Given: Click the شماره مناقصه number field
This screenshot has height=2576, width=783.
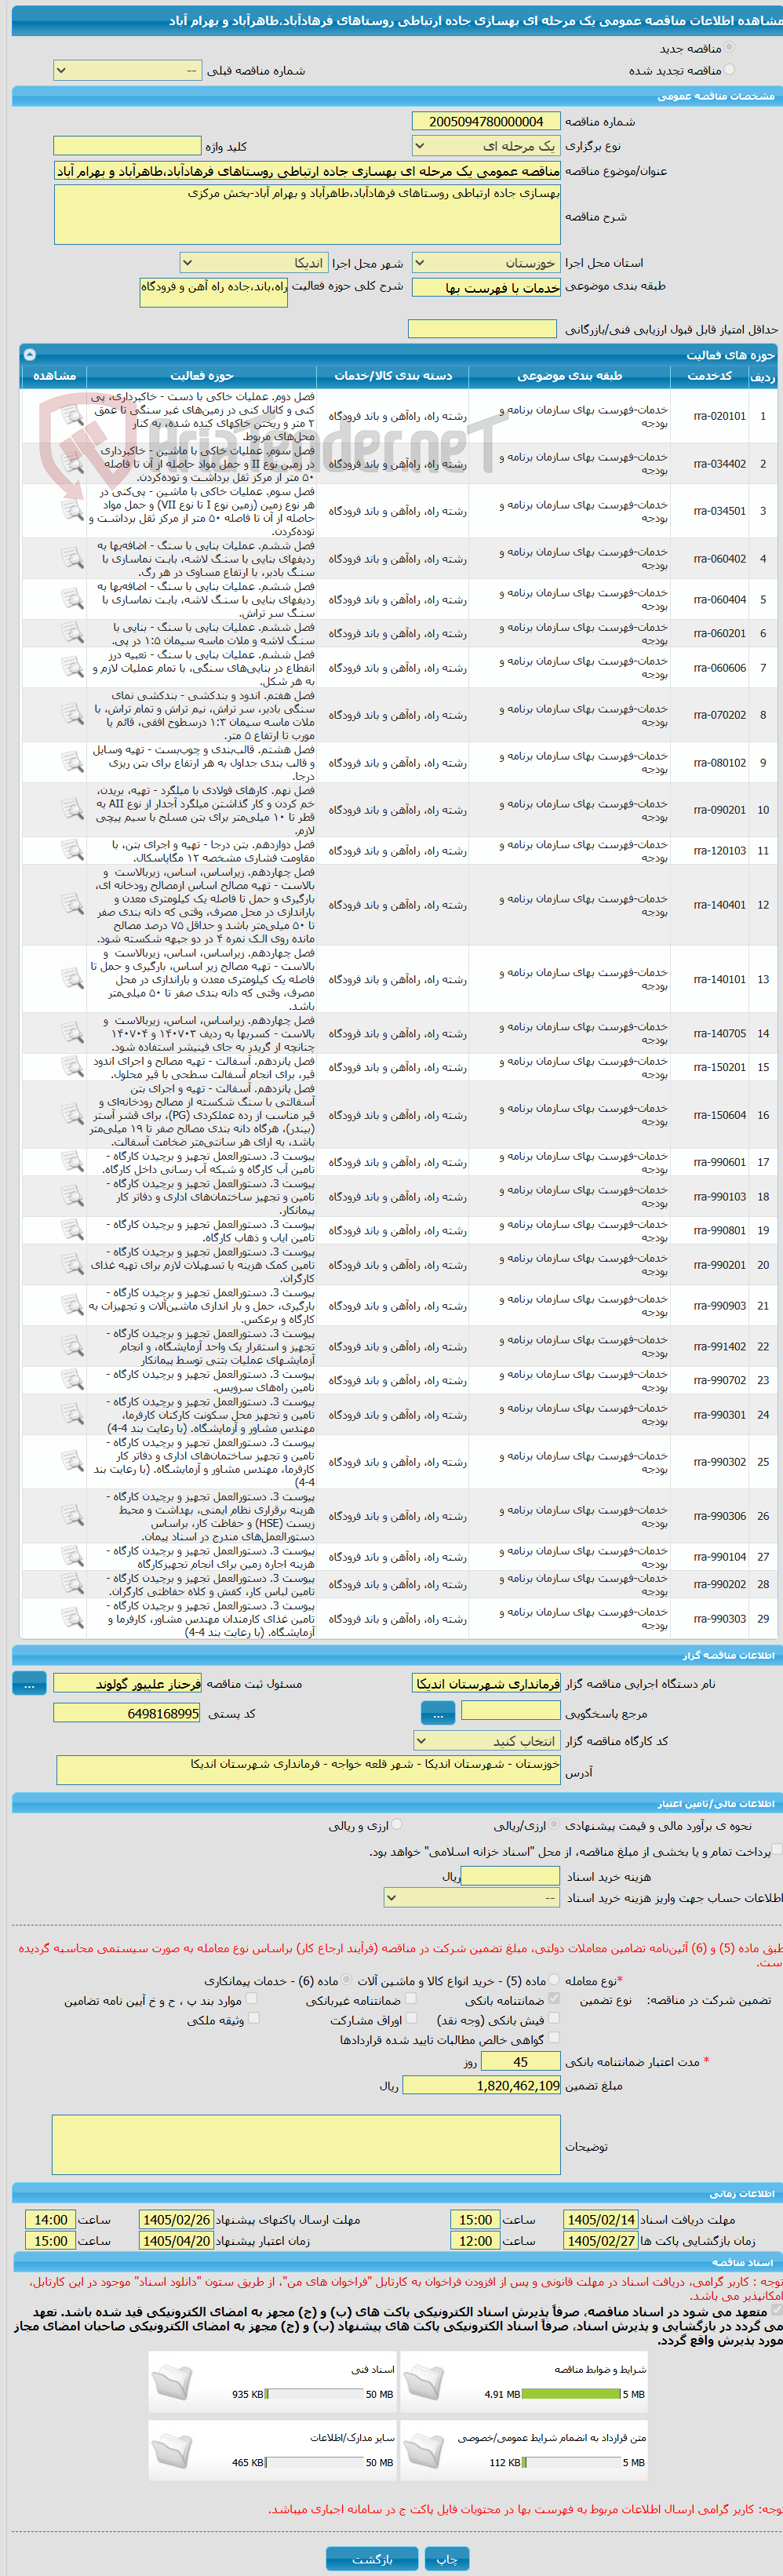Looking at the screenshot, I should click(486, 121).
